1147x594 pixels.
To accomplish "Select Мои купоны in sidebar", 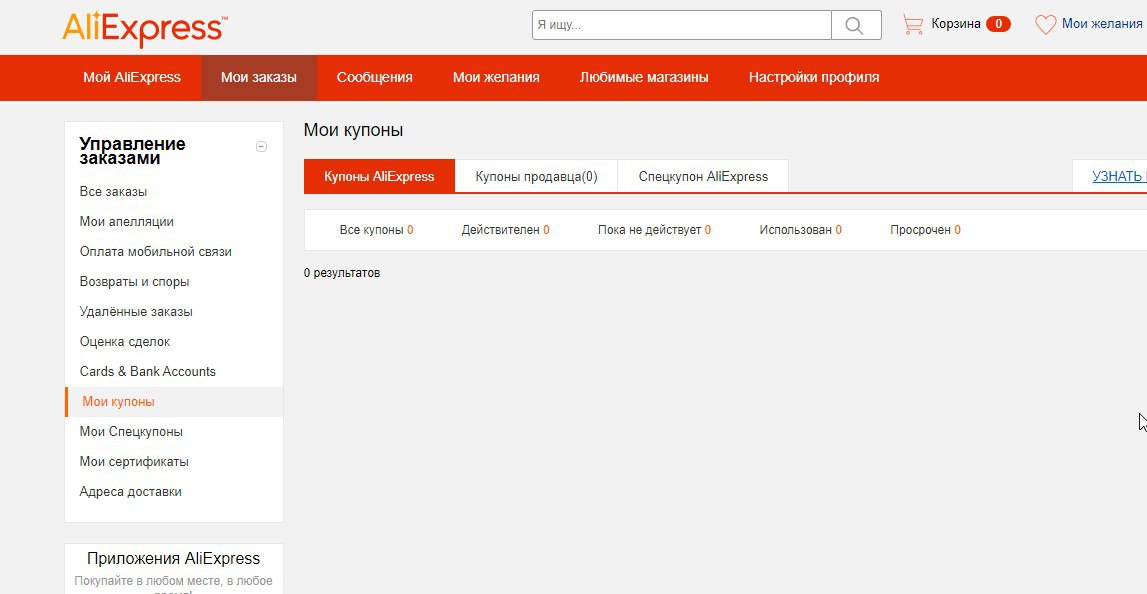I will (x=174, y=402).
